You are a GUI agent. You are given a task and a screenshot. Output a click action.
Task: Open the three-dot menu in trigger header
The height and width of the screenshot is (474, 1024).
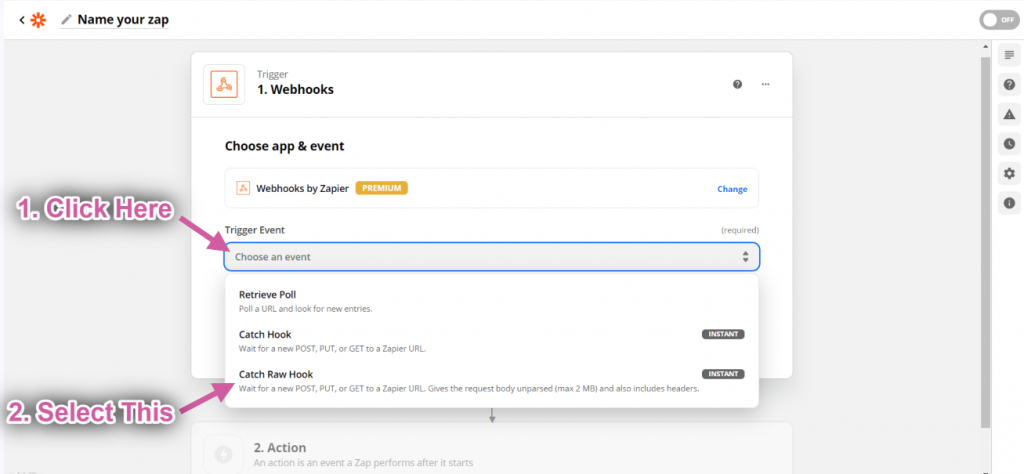point(765,84)
